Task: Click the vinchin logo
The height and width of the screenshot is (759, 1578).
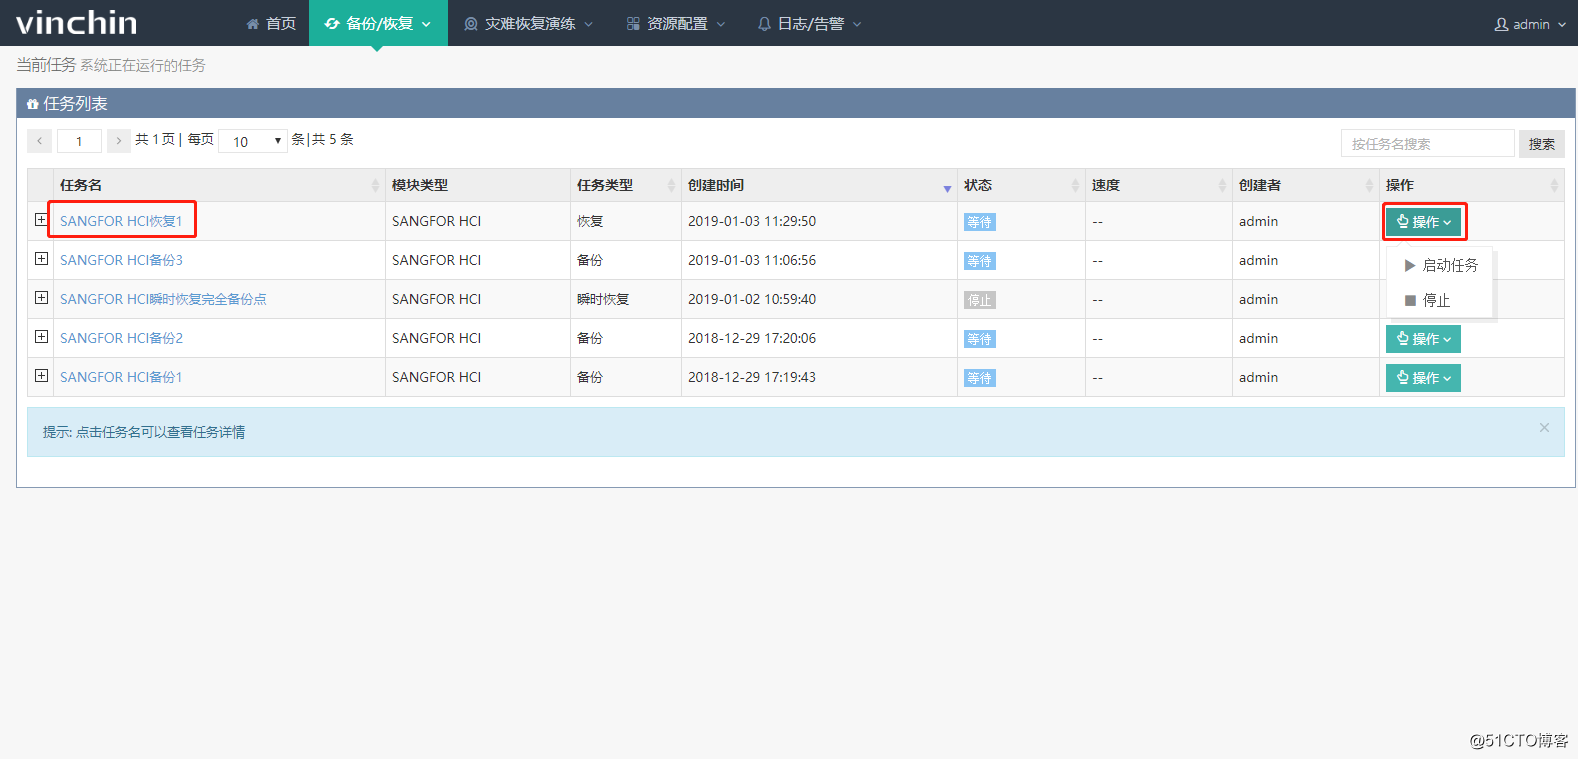Action: coord(77,22)
